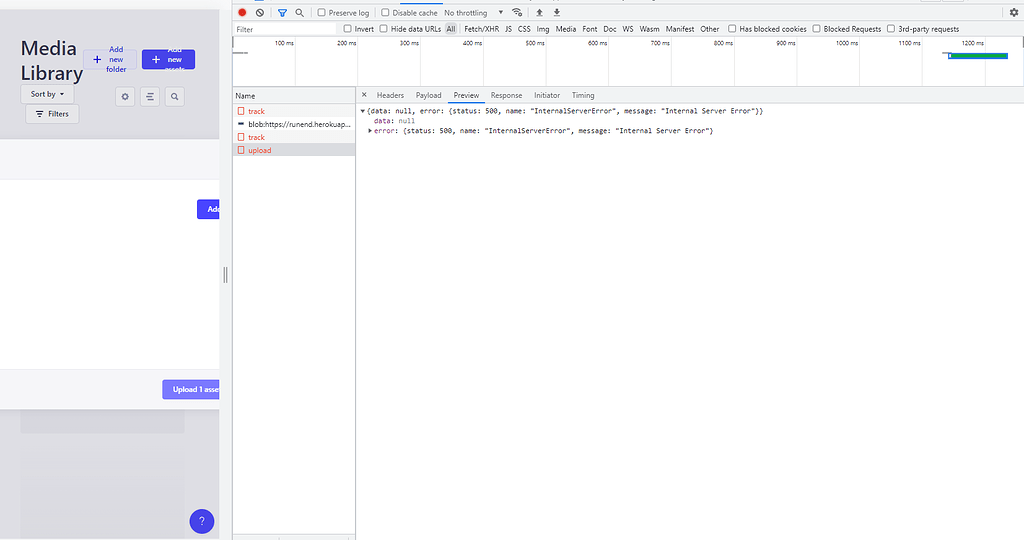Open the blue help question mark button

(x=201, y=521)
